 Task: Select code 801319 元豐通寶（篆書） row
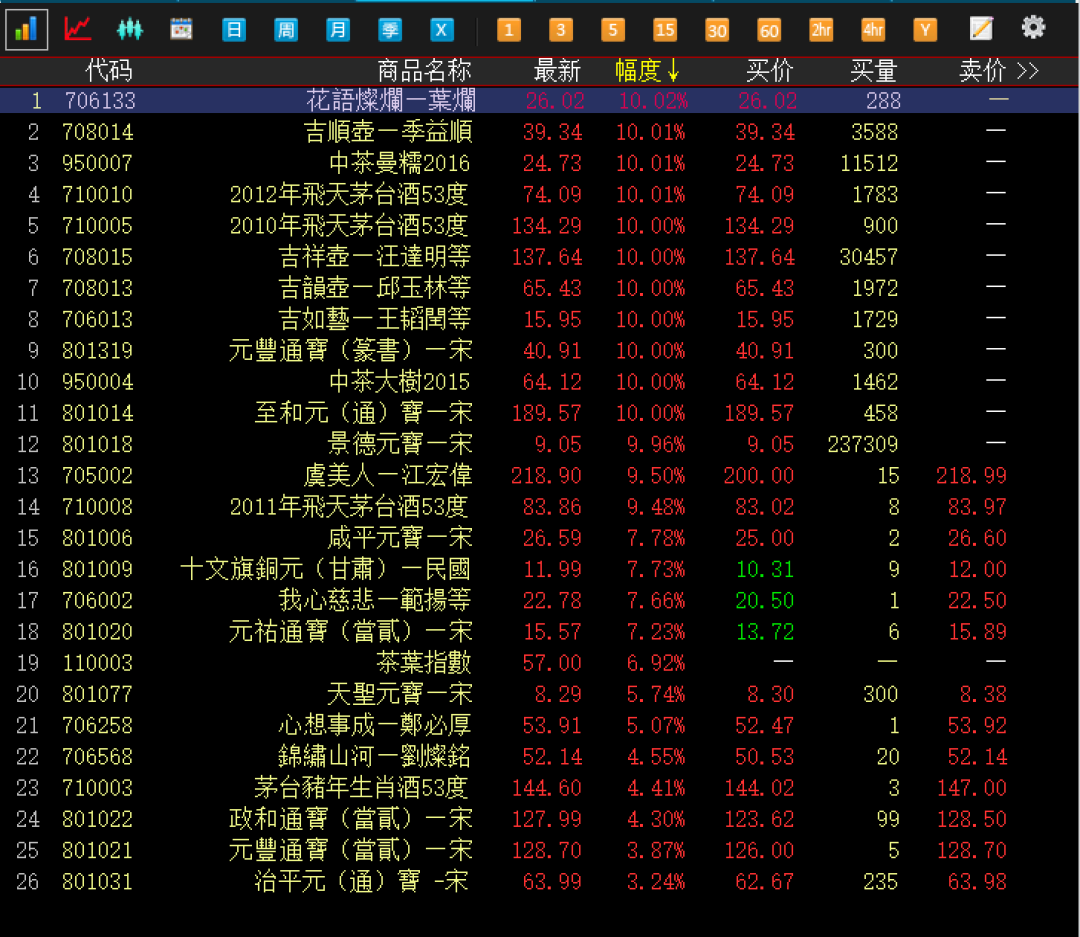[539, 351]
